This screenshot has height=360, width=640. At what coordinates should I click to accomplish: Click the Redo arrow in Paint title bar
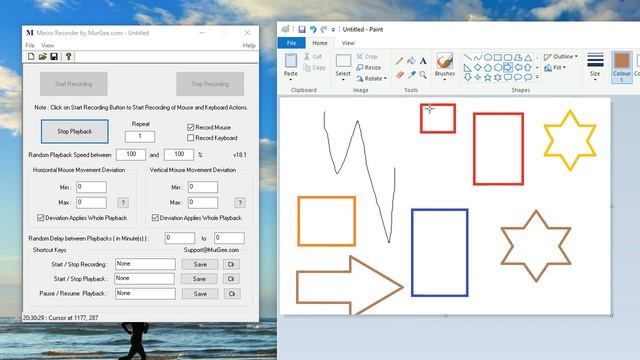tap(324, 29)
